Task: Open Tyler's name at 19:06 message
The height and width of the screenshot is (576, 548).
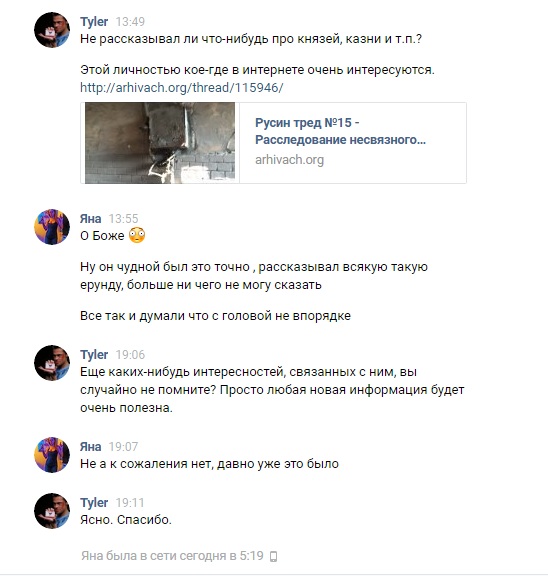Action: click(x=94, y=354)
